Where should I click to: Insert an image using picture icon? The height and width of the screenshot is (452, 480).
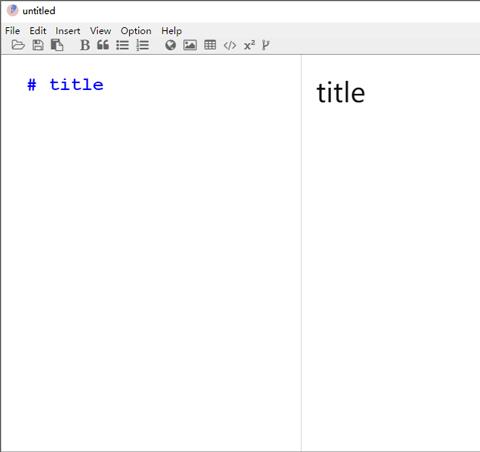pos(190,45)
